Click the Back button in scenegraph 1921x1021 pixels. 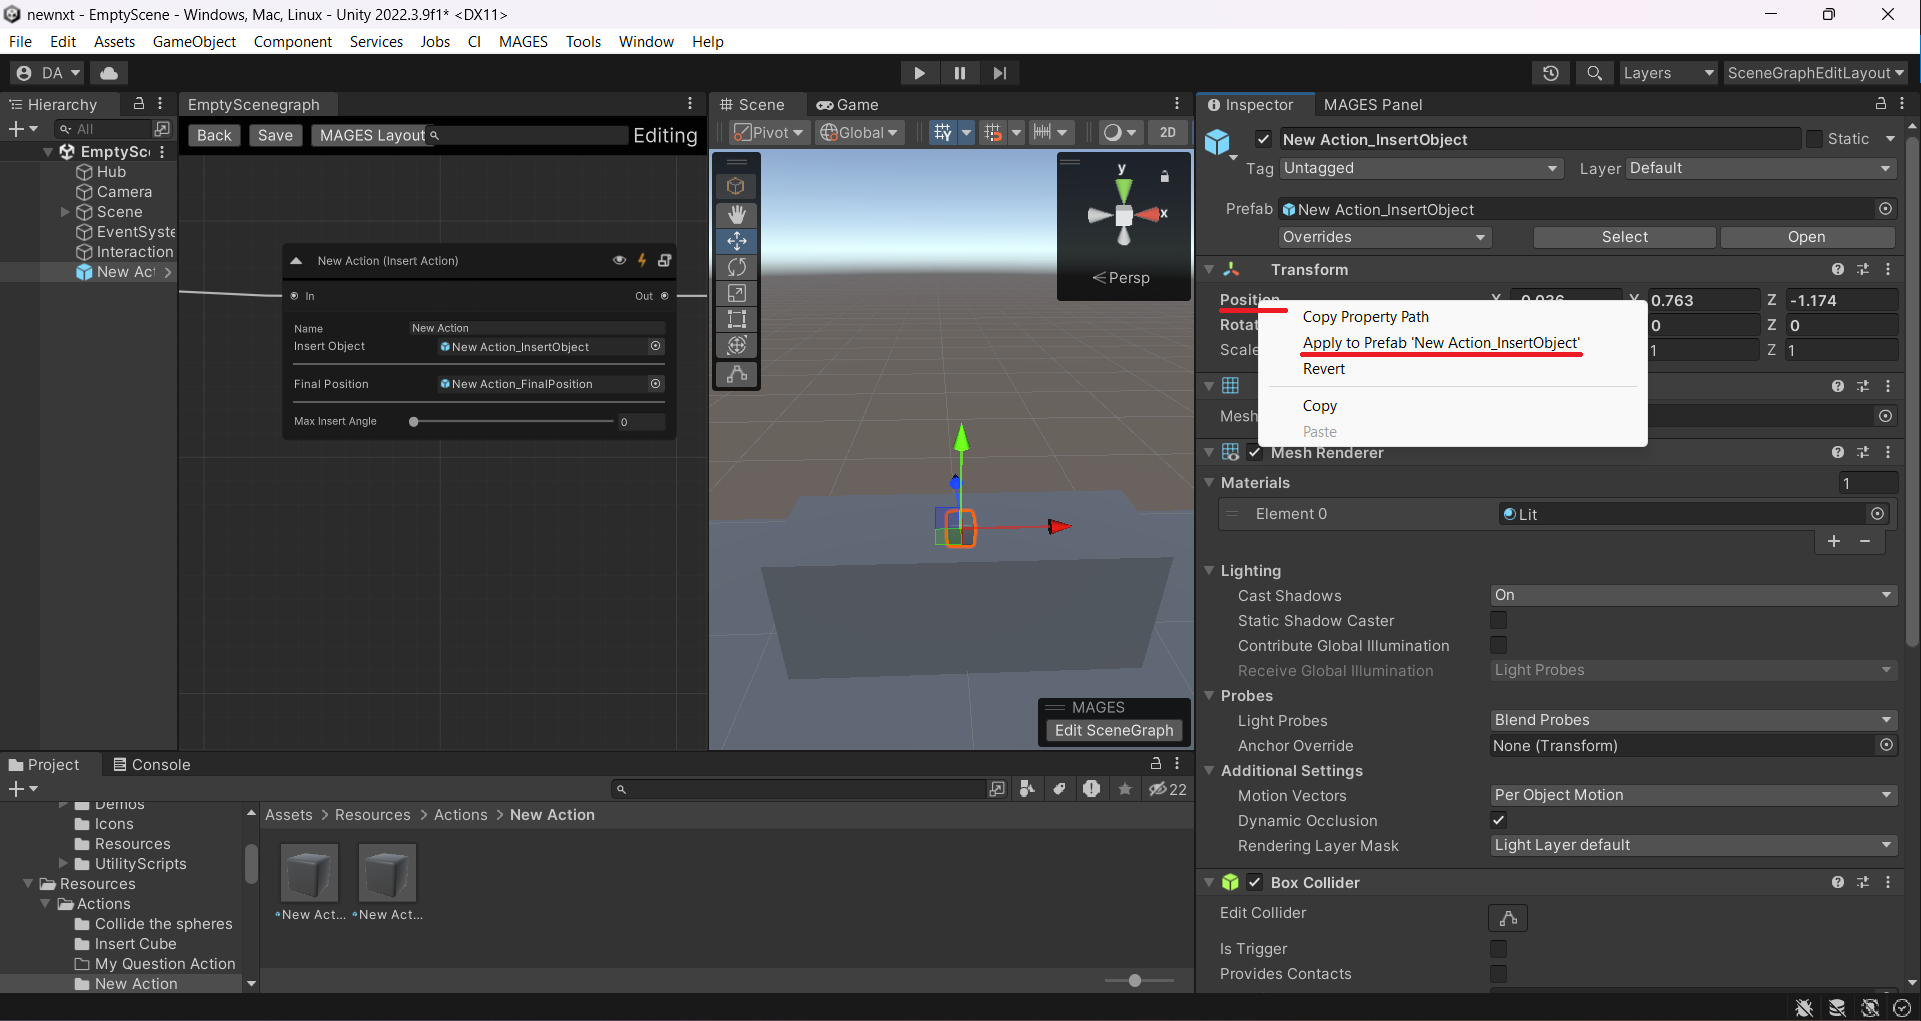tap(214, 135)
